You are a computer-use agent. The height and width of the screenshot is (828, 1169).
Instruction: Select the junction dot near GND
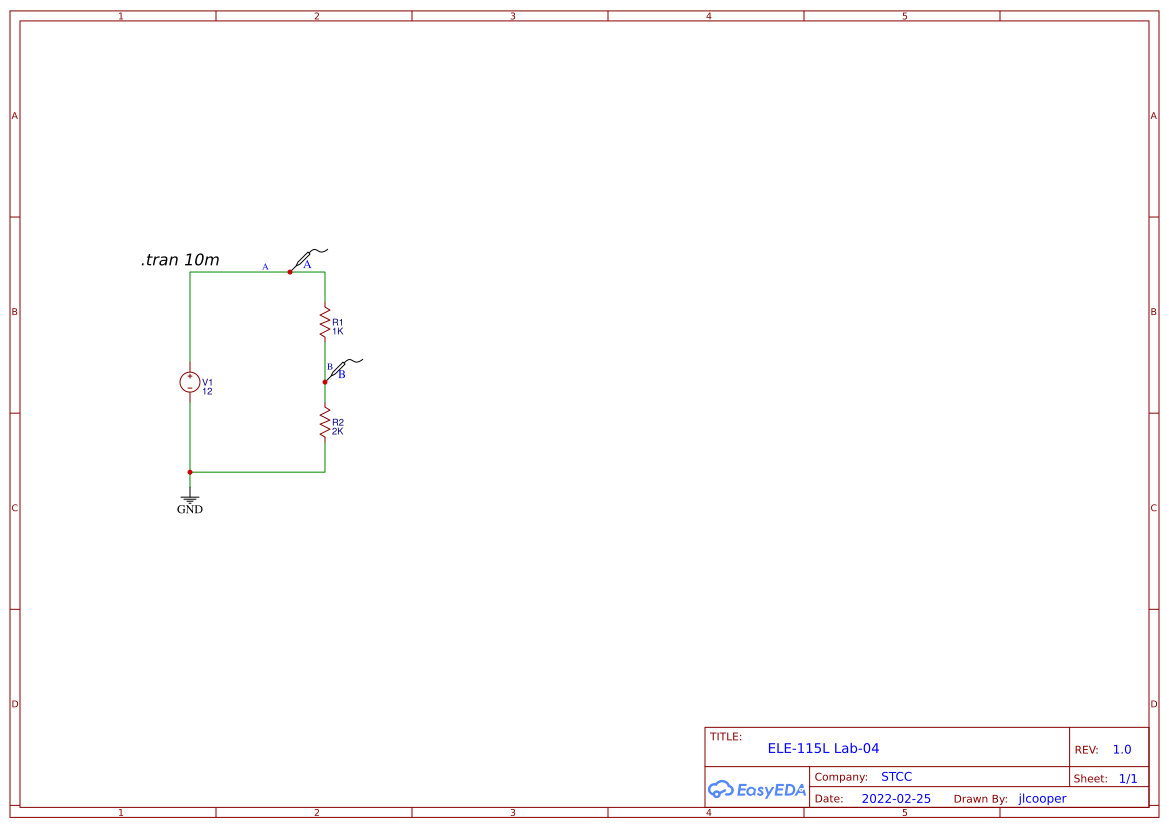190,470
